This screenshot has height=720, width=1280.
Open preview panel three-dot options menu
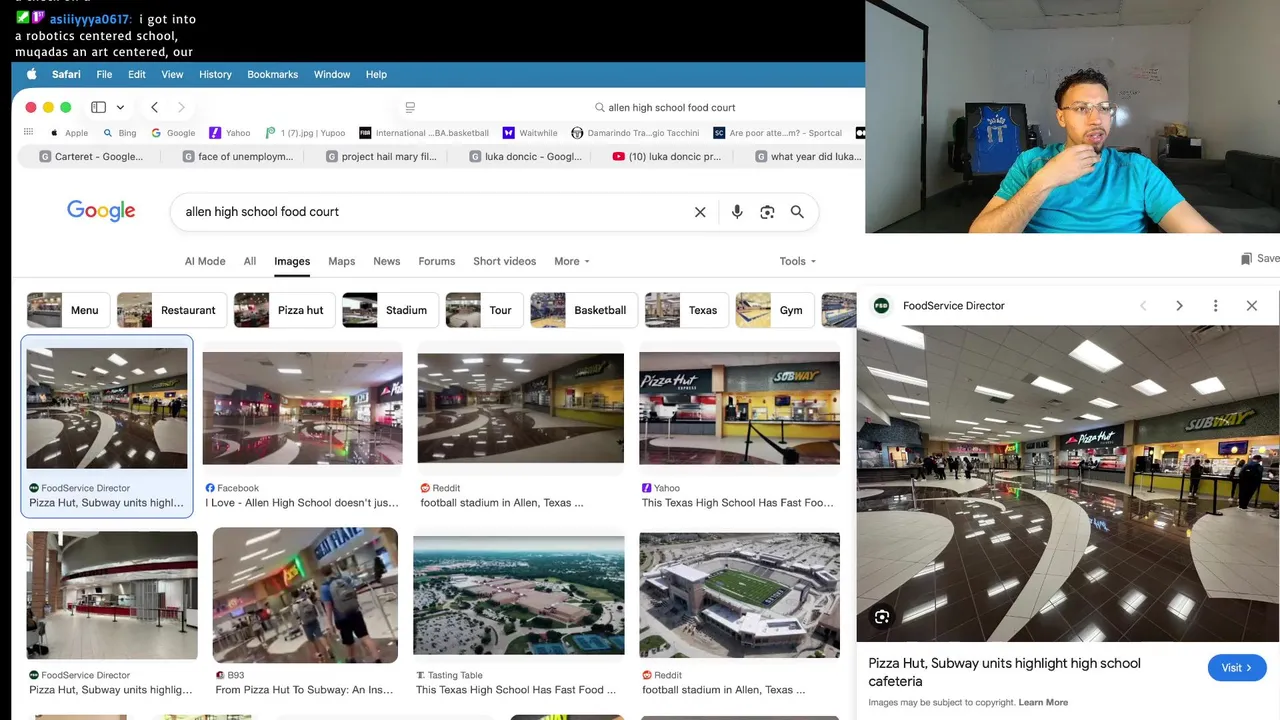pyautogui.click(x=1215, y=306)
